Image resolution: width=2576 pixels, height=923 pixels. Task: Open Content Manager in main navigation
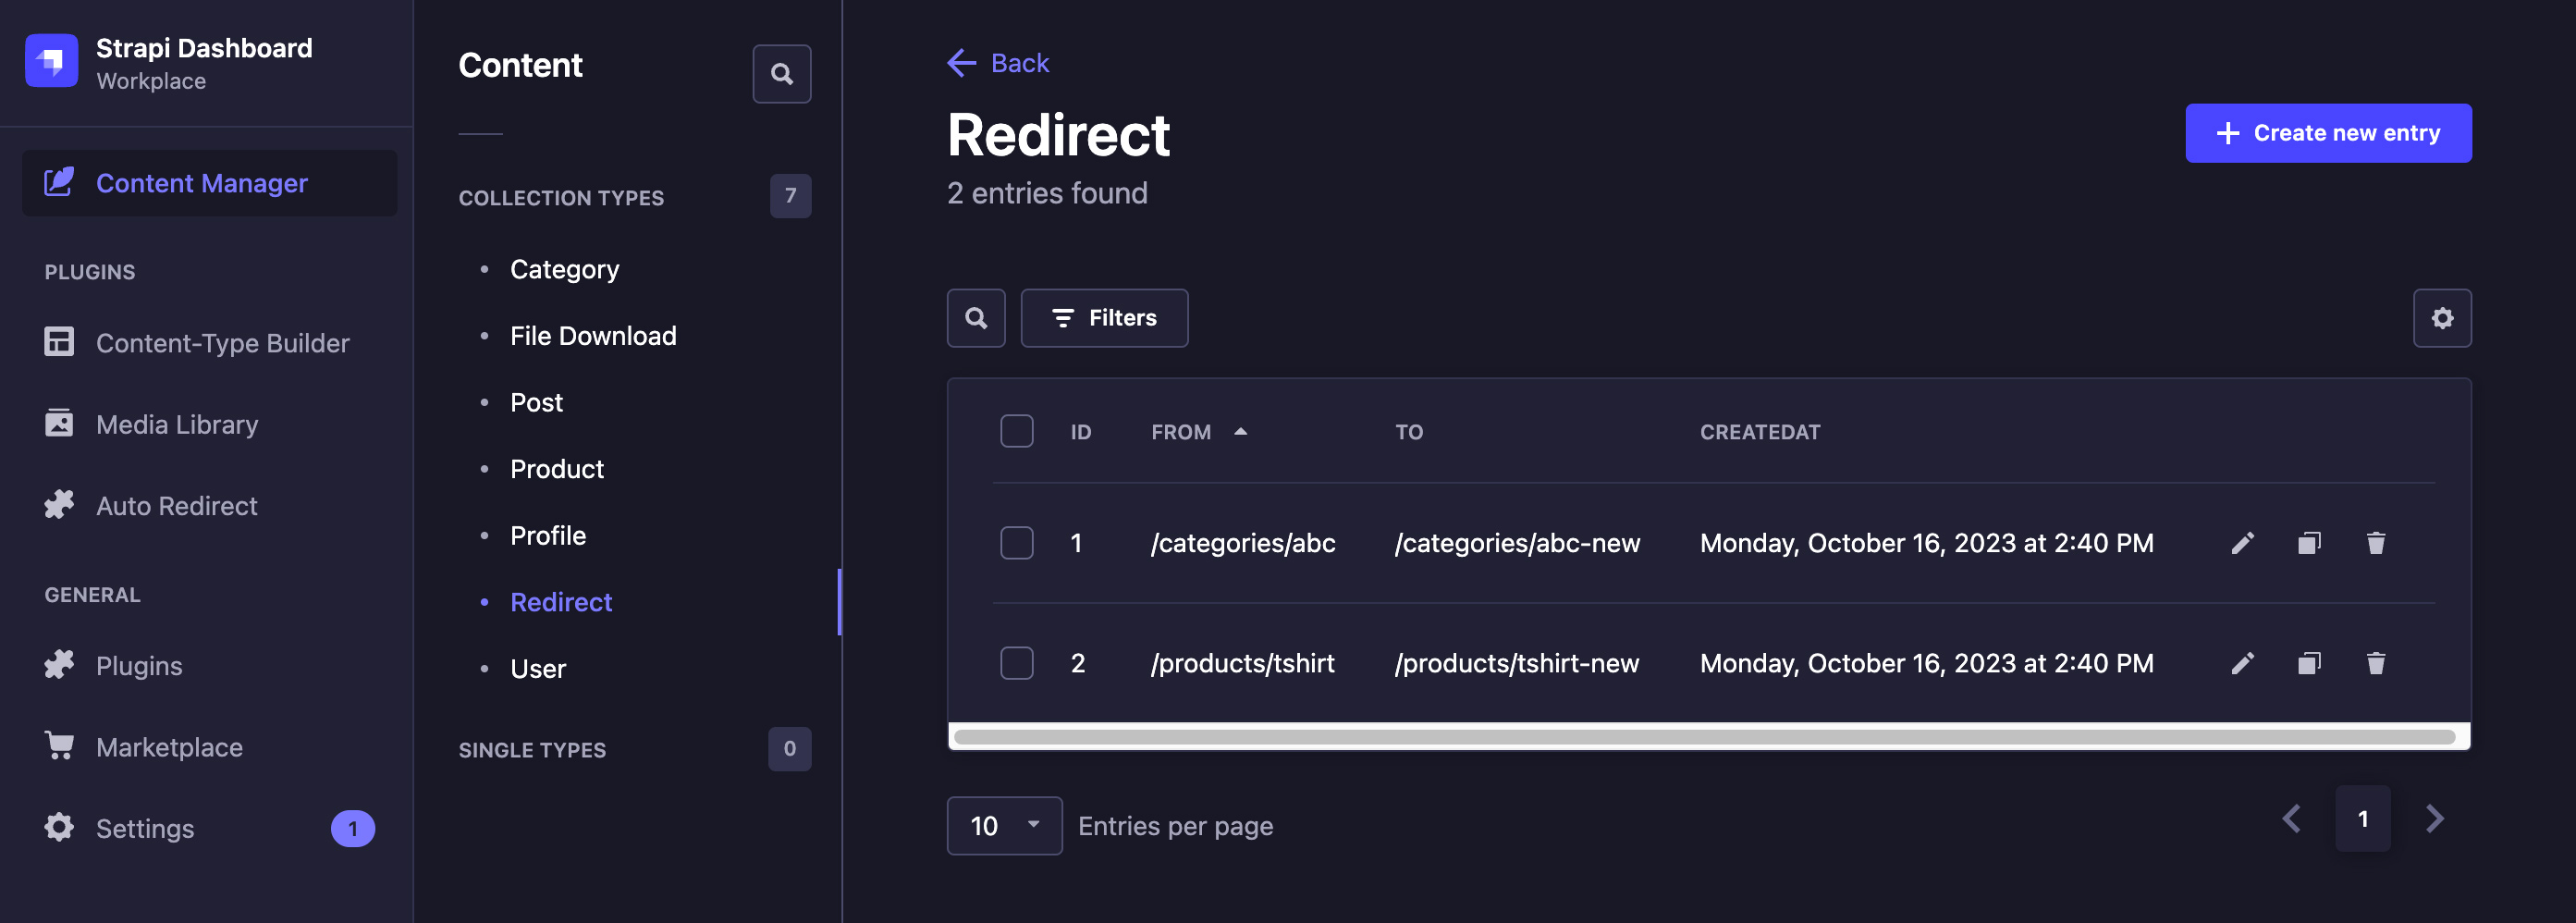(209, 183)
